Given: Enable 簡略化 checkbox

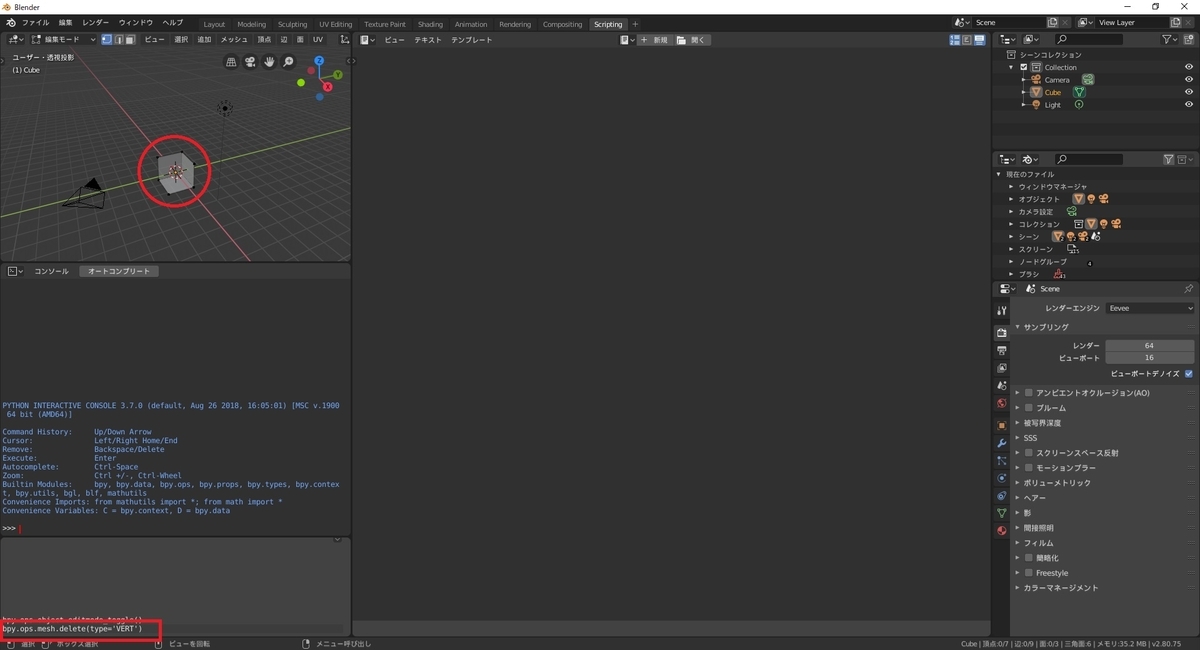Looking at the screenshot, I should 1028,558.
